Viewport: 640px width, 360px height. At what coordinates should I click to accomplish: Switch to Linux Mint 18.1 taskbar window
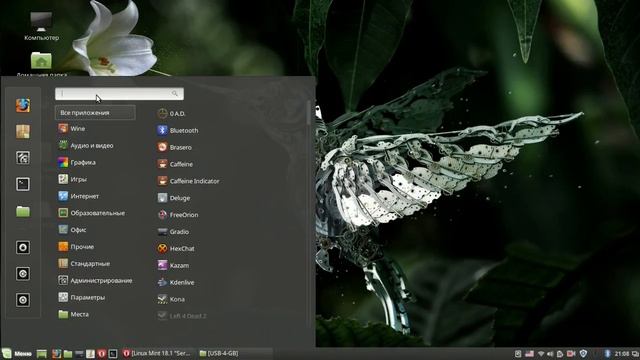tap(158, 353)
